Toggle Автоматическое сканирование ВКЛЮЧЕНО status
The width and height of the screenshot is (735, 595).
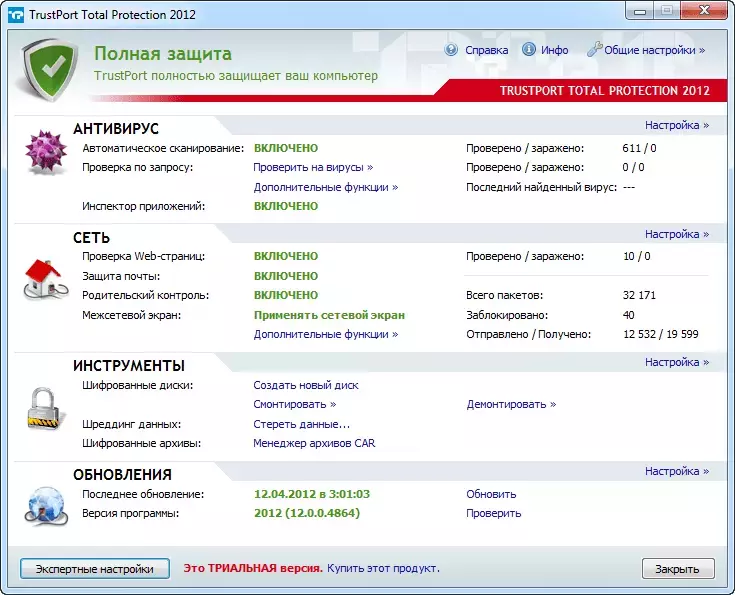286,148
